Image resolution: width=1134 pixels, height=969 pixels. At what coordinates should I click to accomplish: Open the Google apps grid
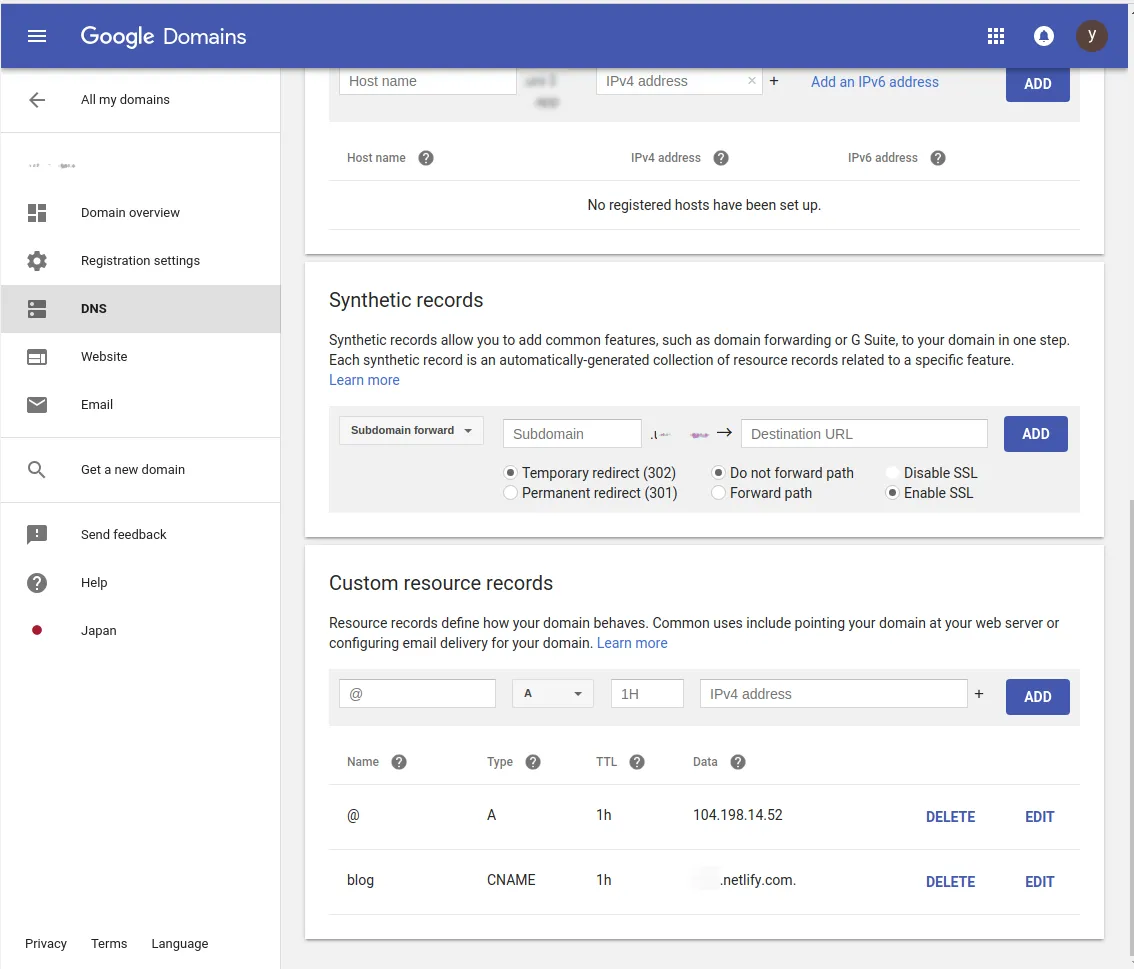tap(996, 36)
